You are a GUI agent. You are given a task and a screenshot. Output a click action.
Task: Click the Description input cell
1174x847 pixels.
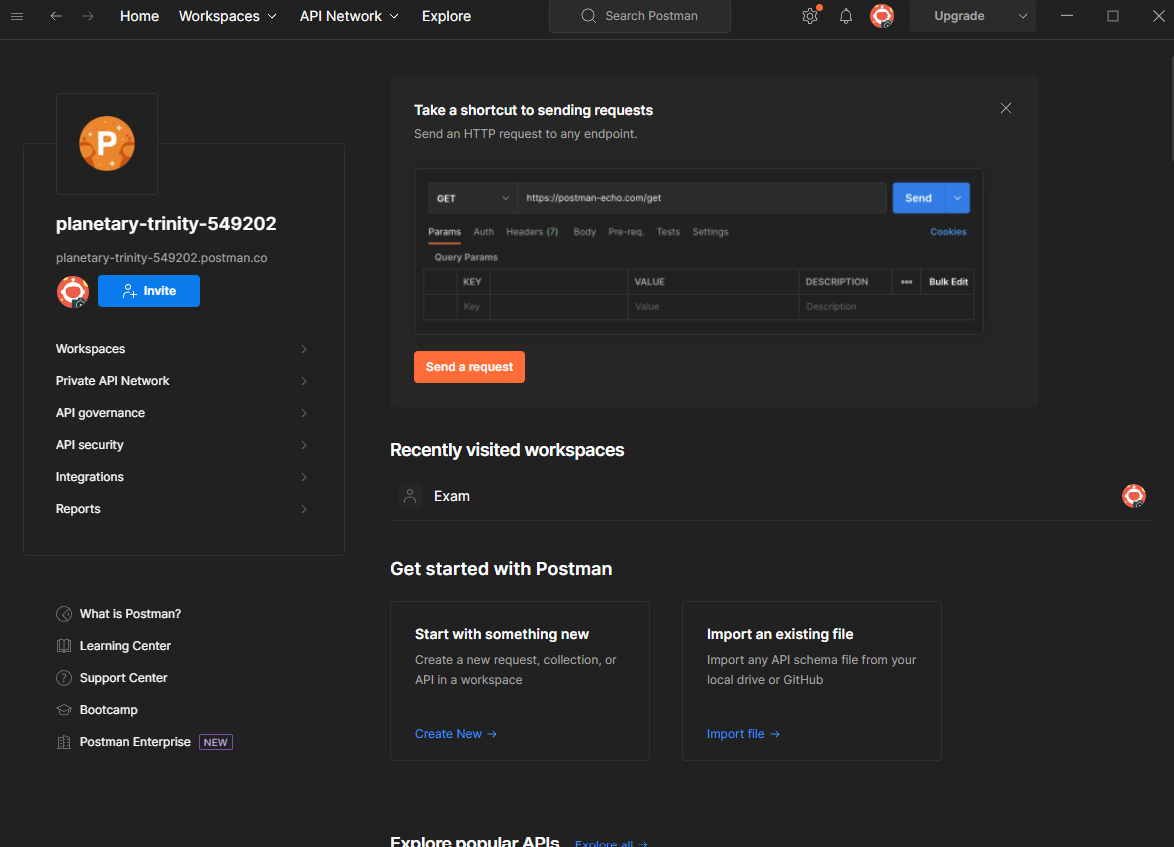886,307
